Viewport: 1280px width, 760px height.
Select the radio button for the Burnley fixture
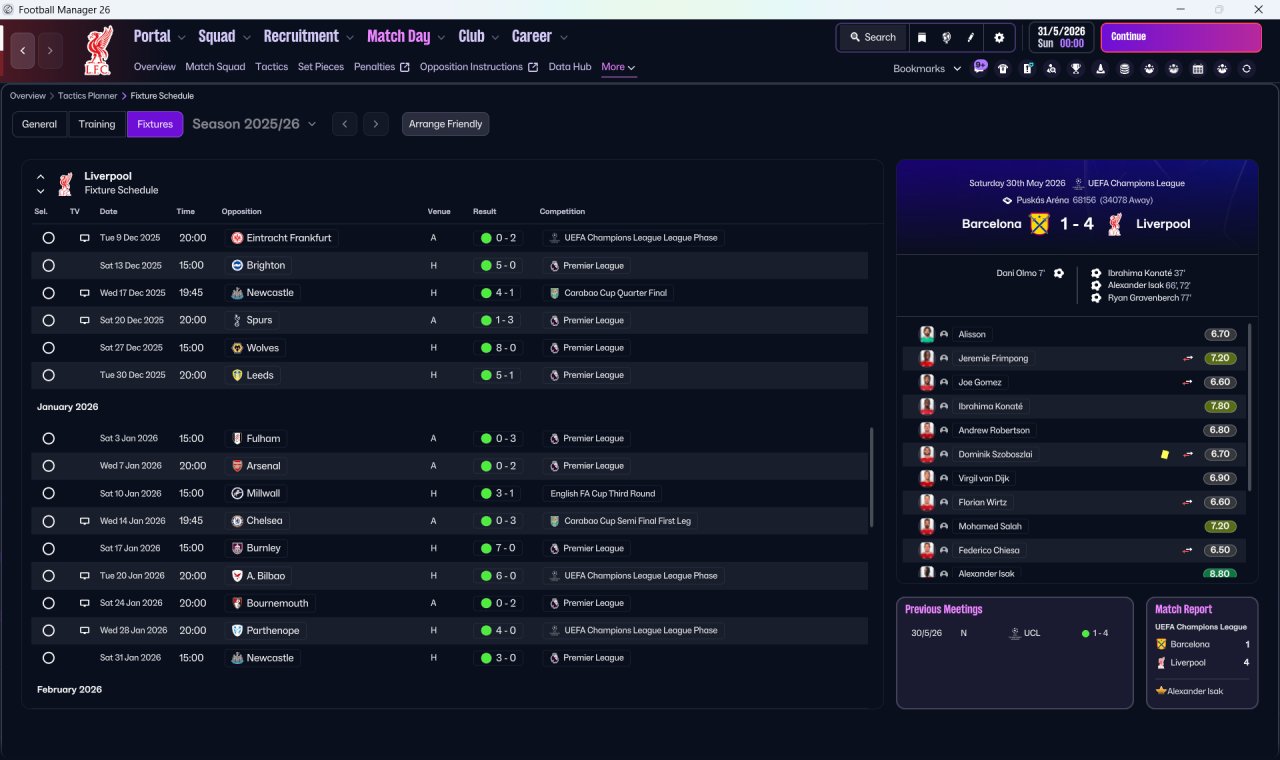point(48,549)
